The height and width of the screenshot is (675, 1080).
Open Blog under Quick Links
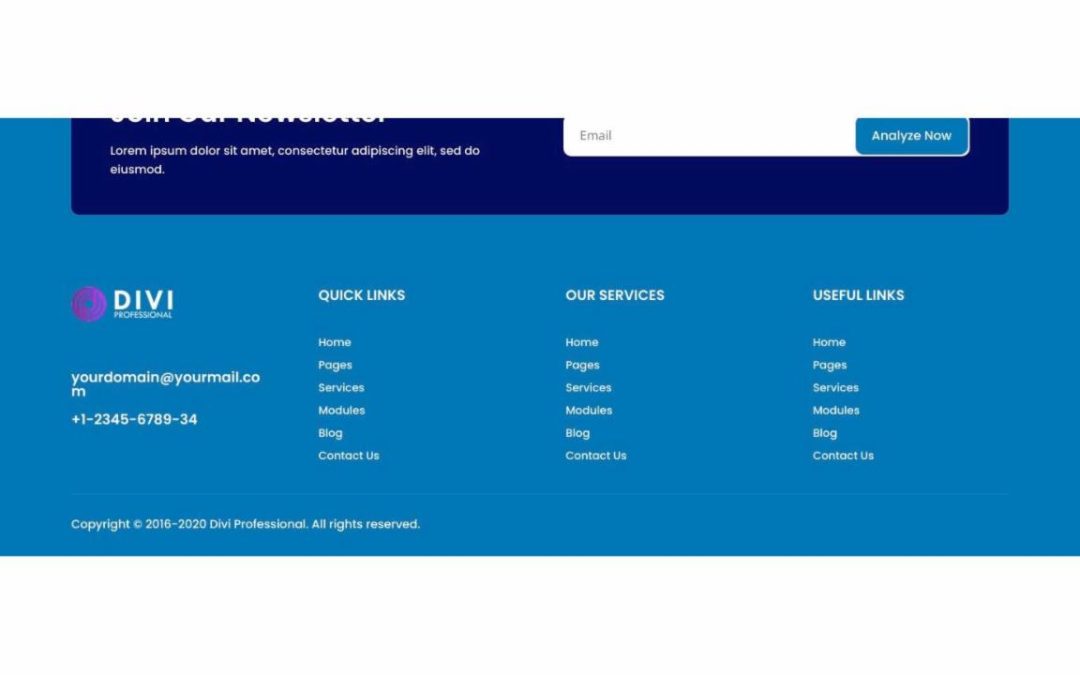(x=330, y=433)
